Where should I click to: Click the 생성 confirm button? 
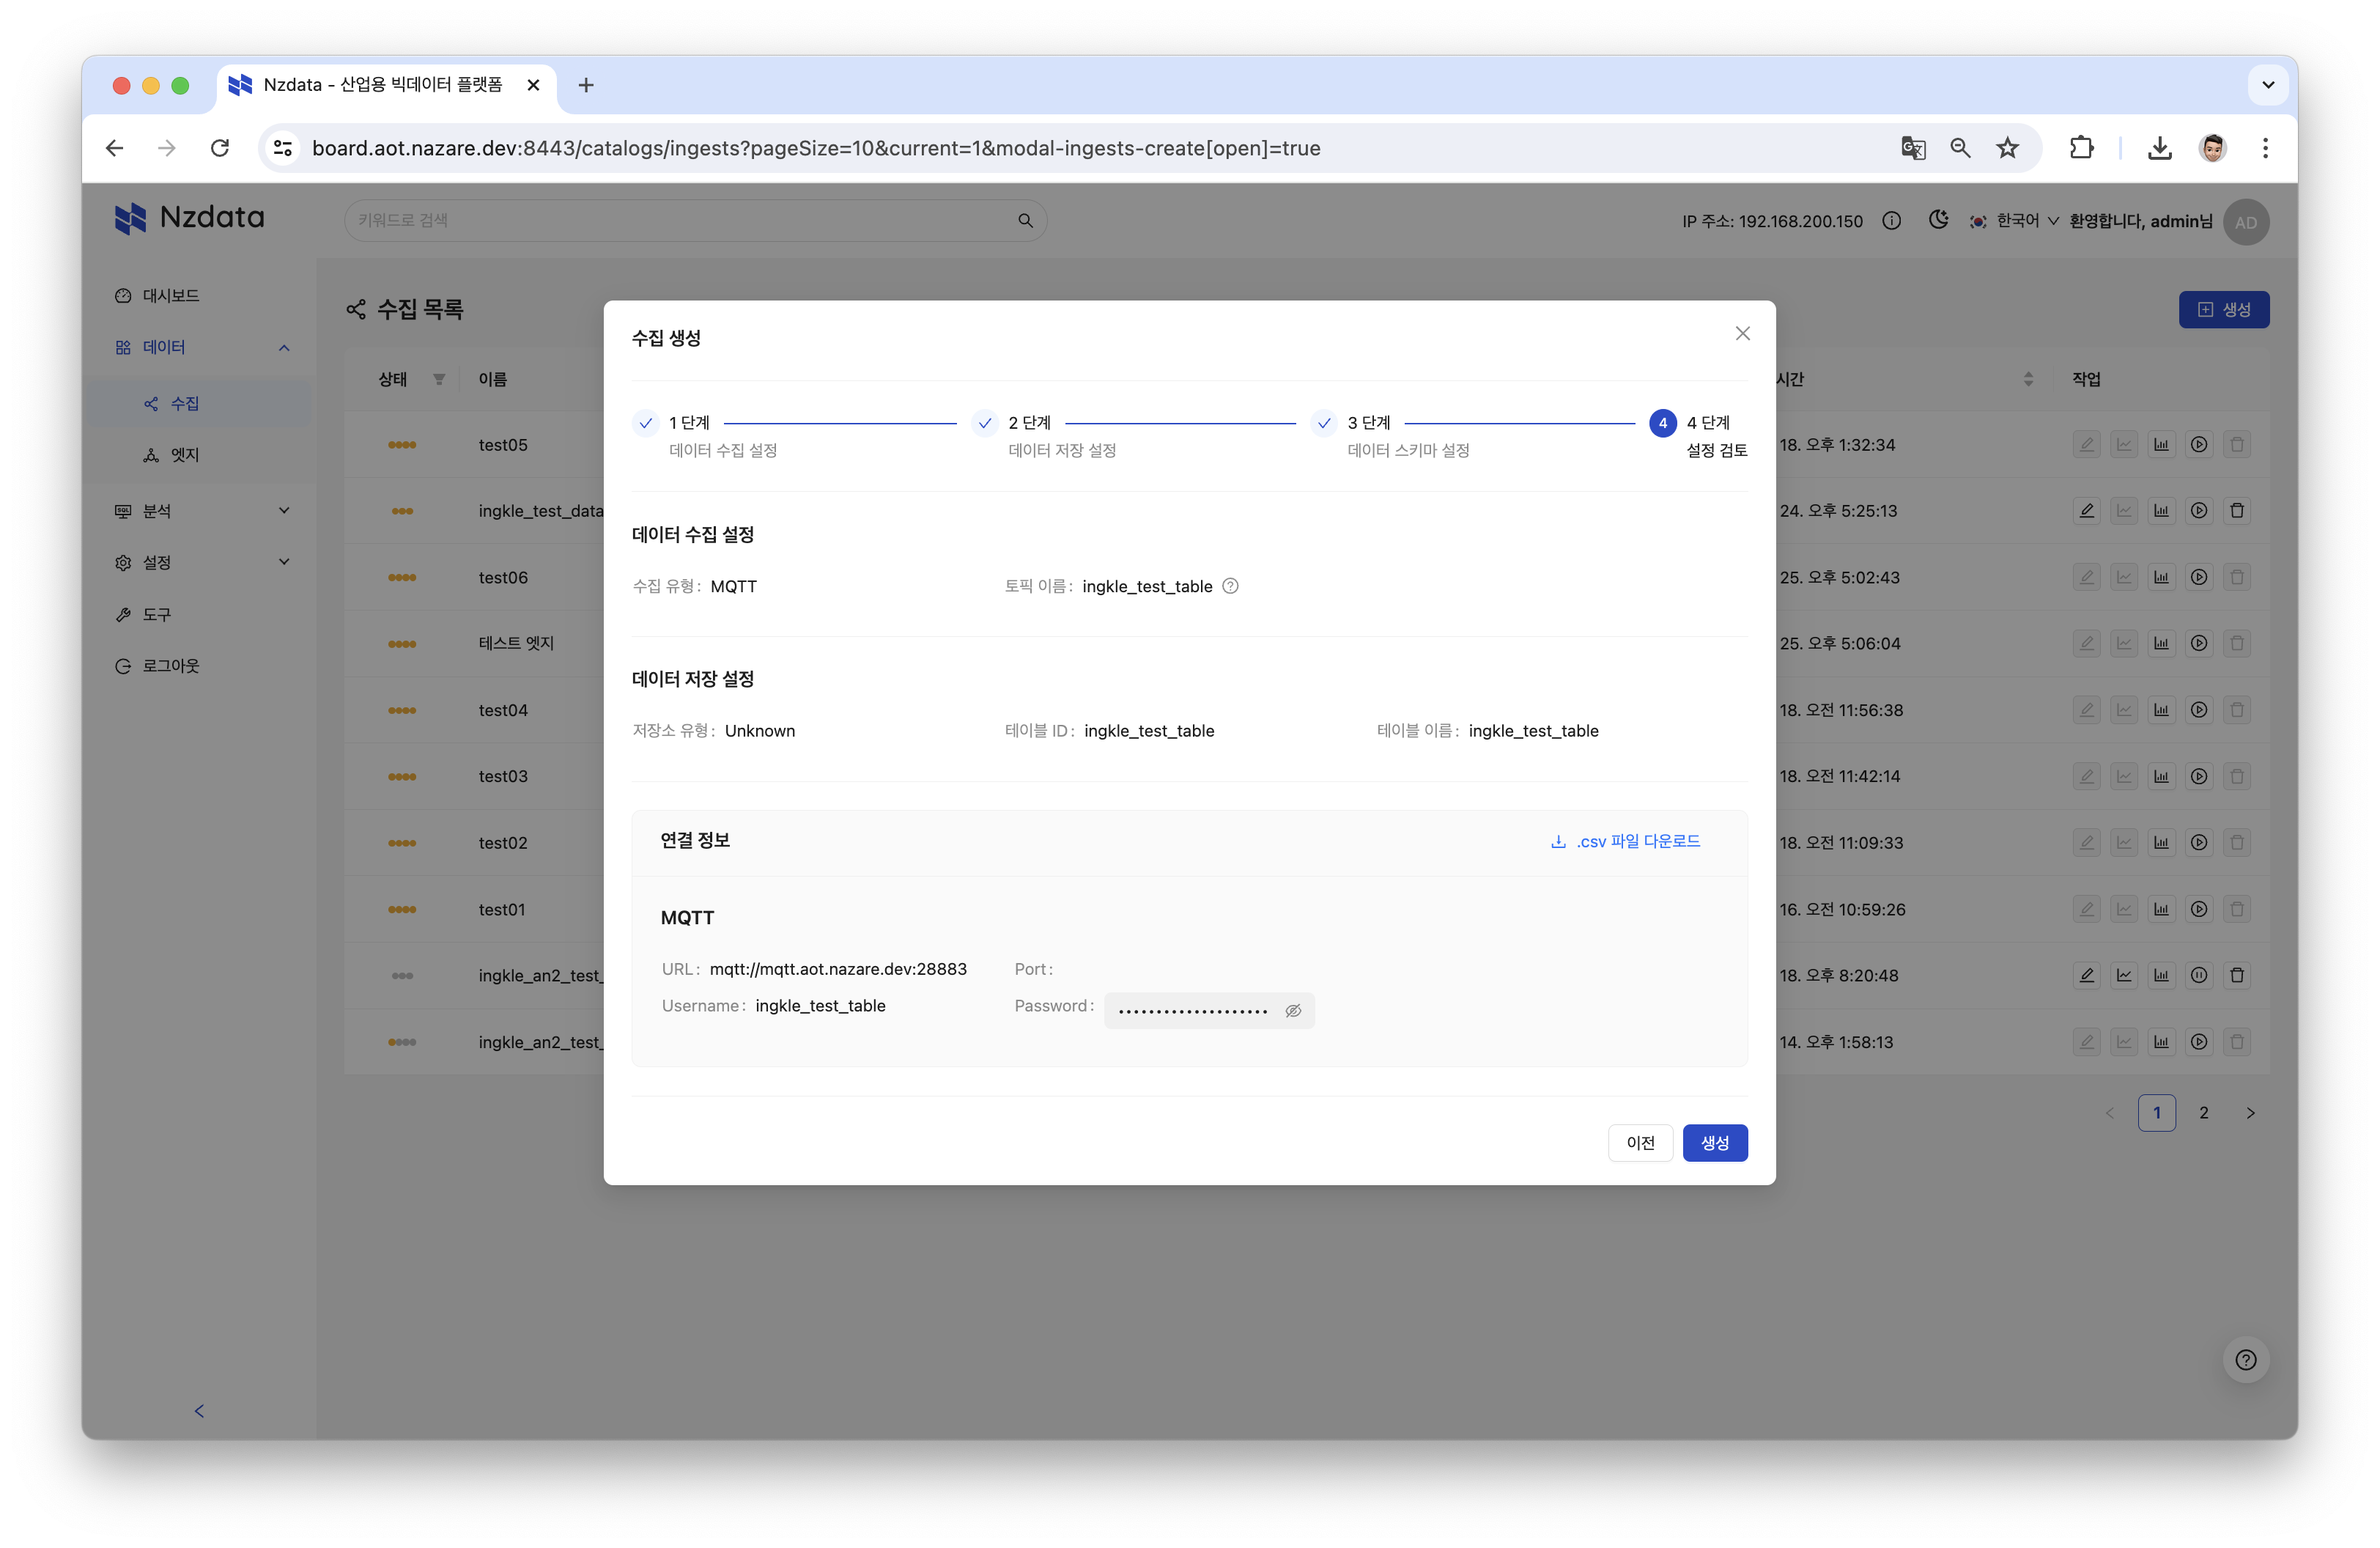tap(1714, 1142)
